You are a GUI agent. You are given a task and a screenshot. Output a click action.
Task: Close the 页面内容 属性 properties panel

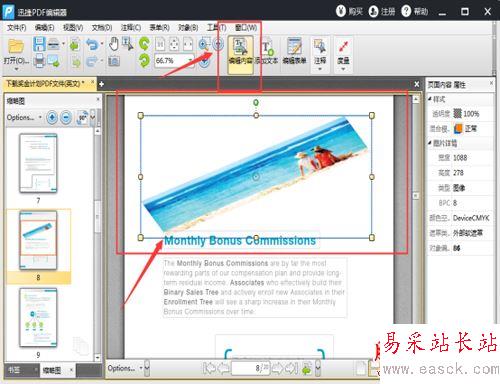pyautogui.click(x=491, y=83)
